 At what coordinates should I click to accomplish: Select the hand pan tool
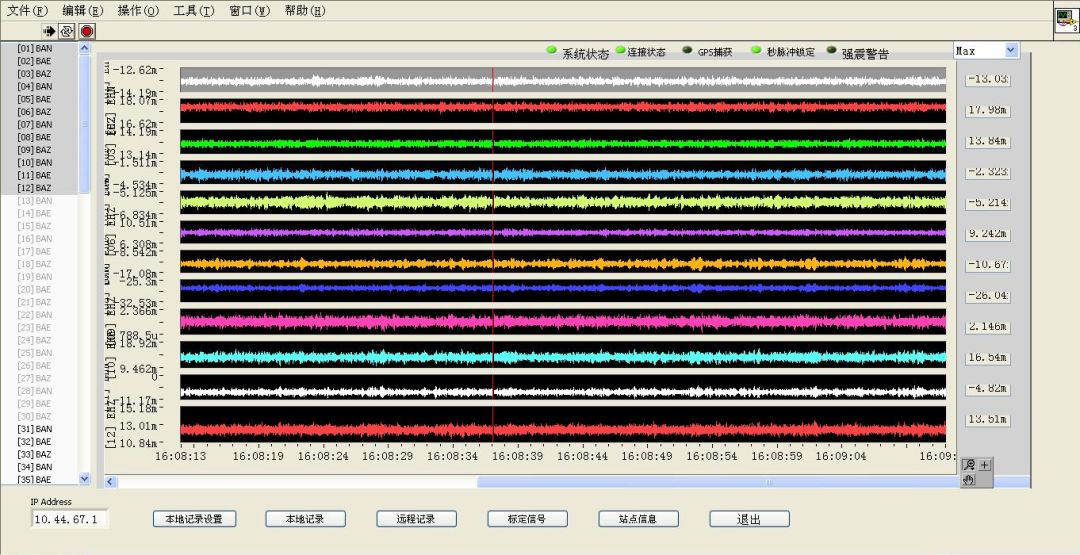[969, 480]
